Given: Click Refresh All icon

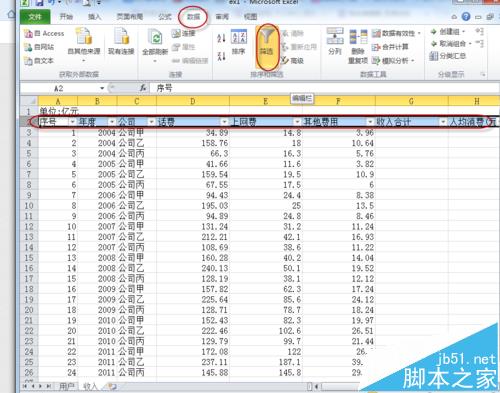Looking at the screenshot, I should click(155, 37).
